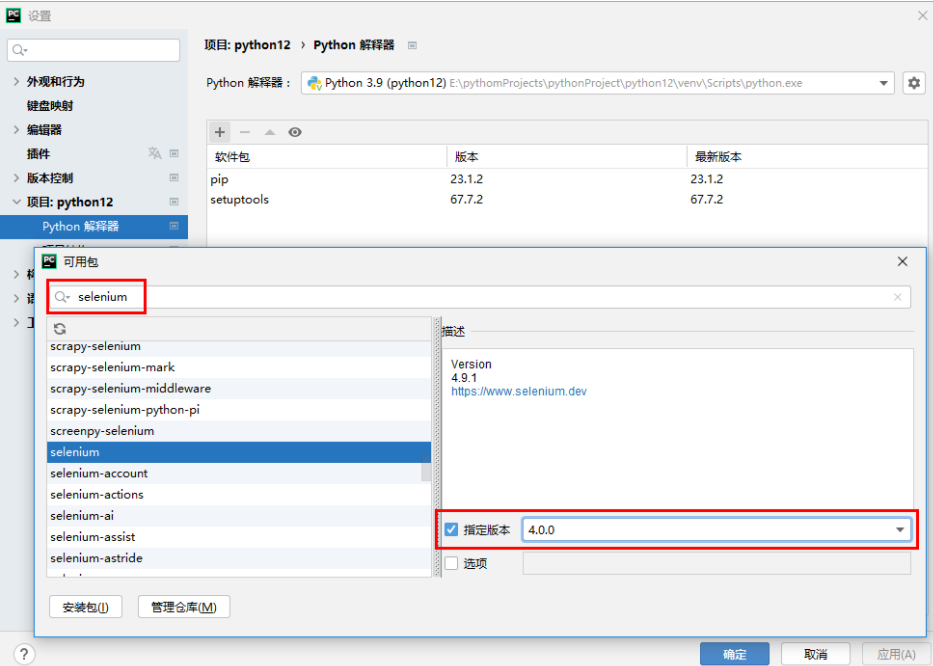The height and width of the screenshot is (666, 933).
Task: Expand the 编辑器 settings category
Action: 16,130
